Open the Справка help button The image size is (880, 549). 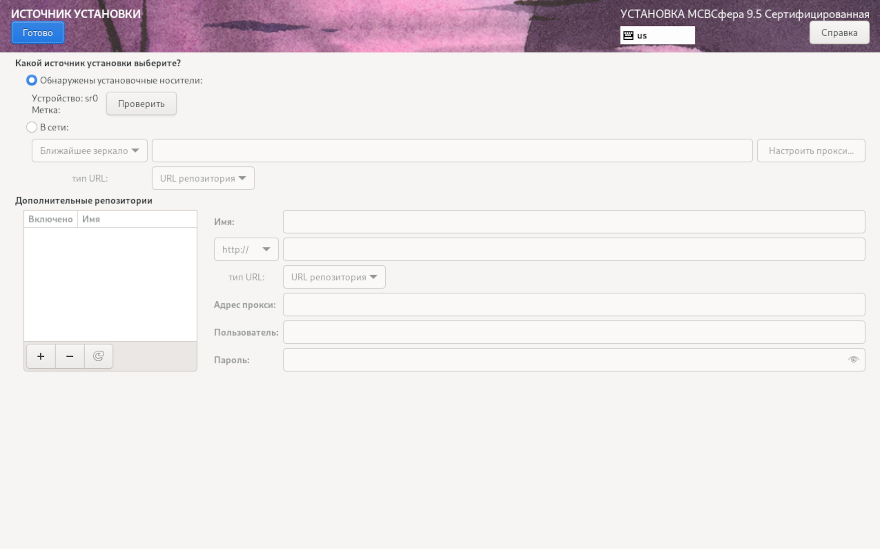tap(839, 33)
